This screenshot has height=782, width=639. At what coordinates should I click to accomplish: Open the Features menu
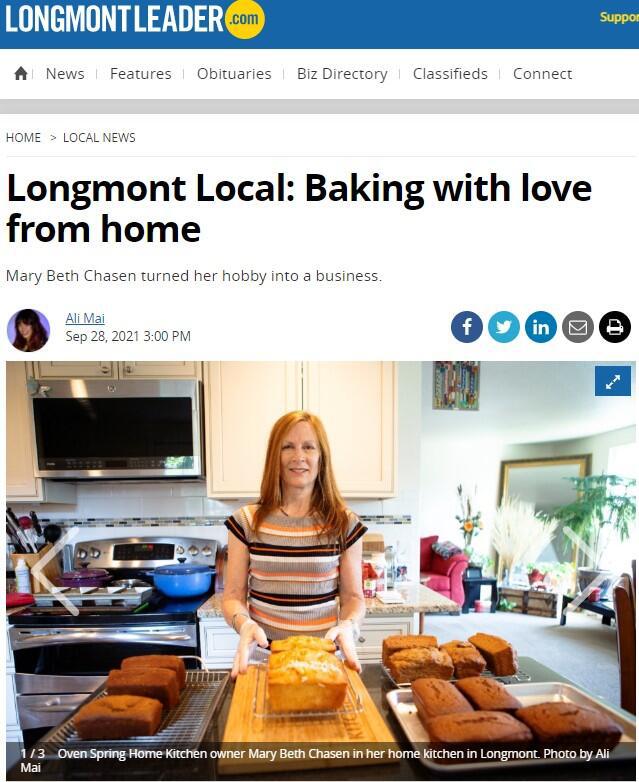(141, 74)
